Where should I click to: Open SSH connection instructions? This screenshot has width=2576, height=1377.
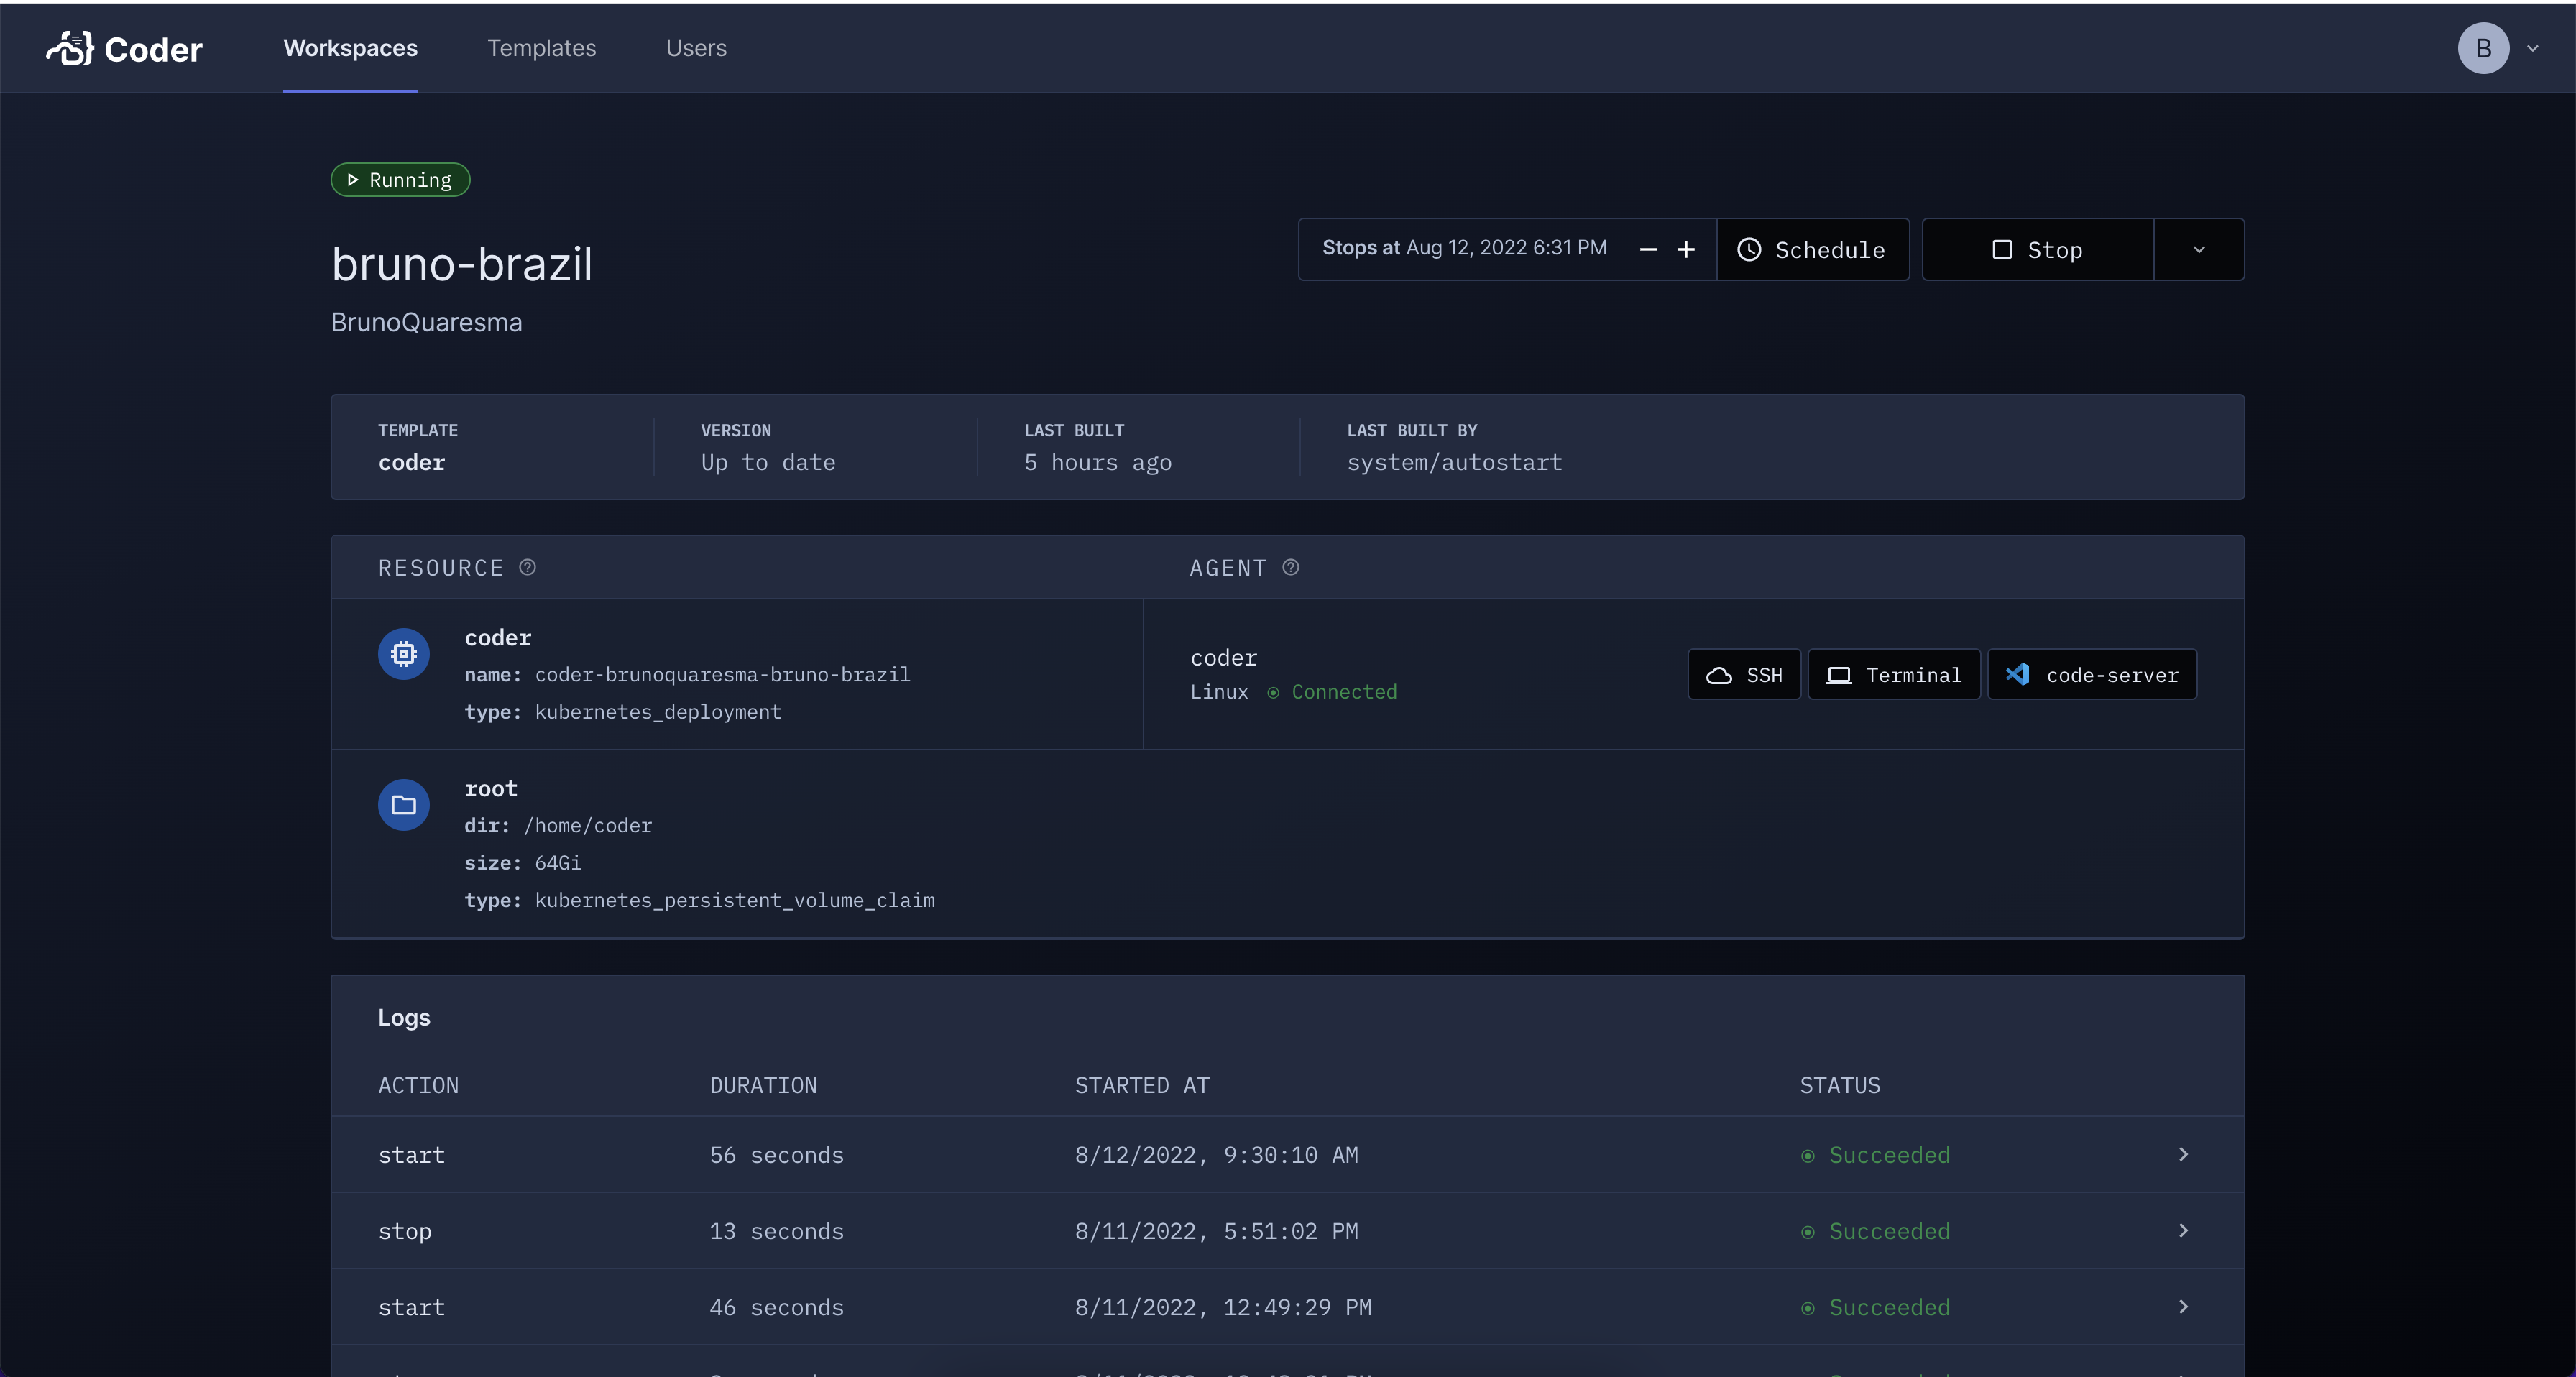1744,675
